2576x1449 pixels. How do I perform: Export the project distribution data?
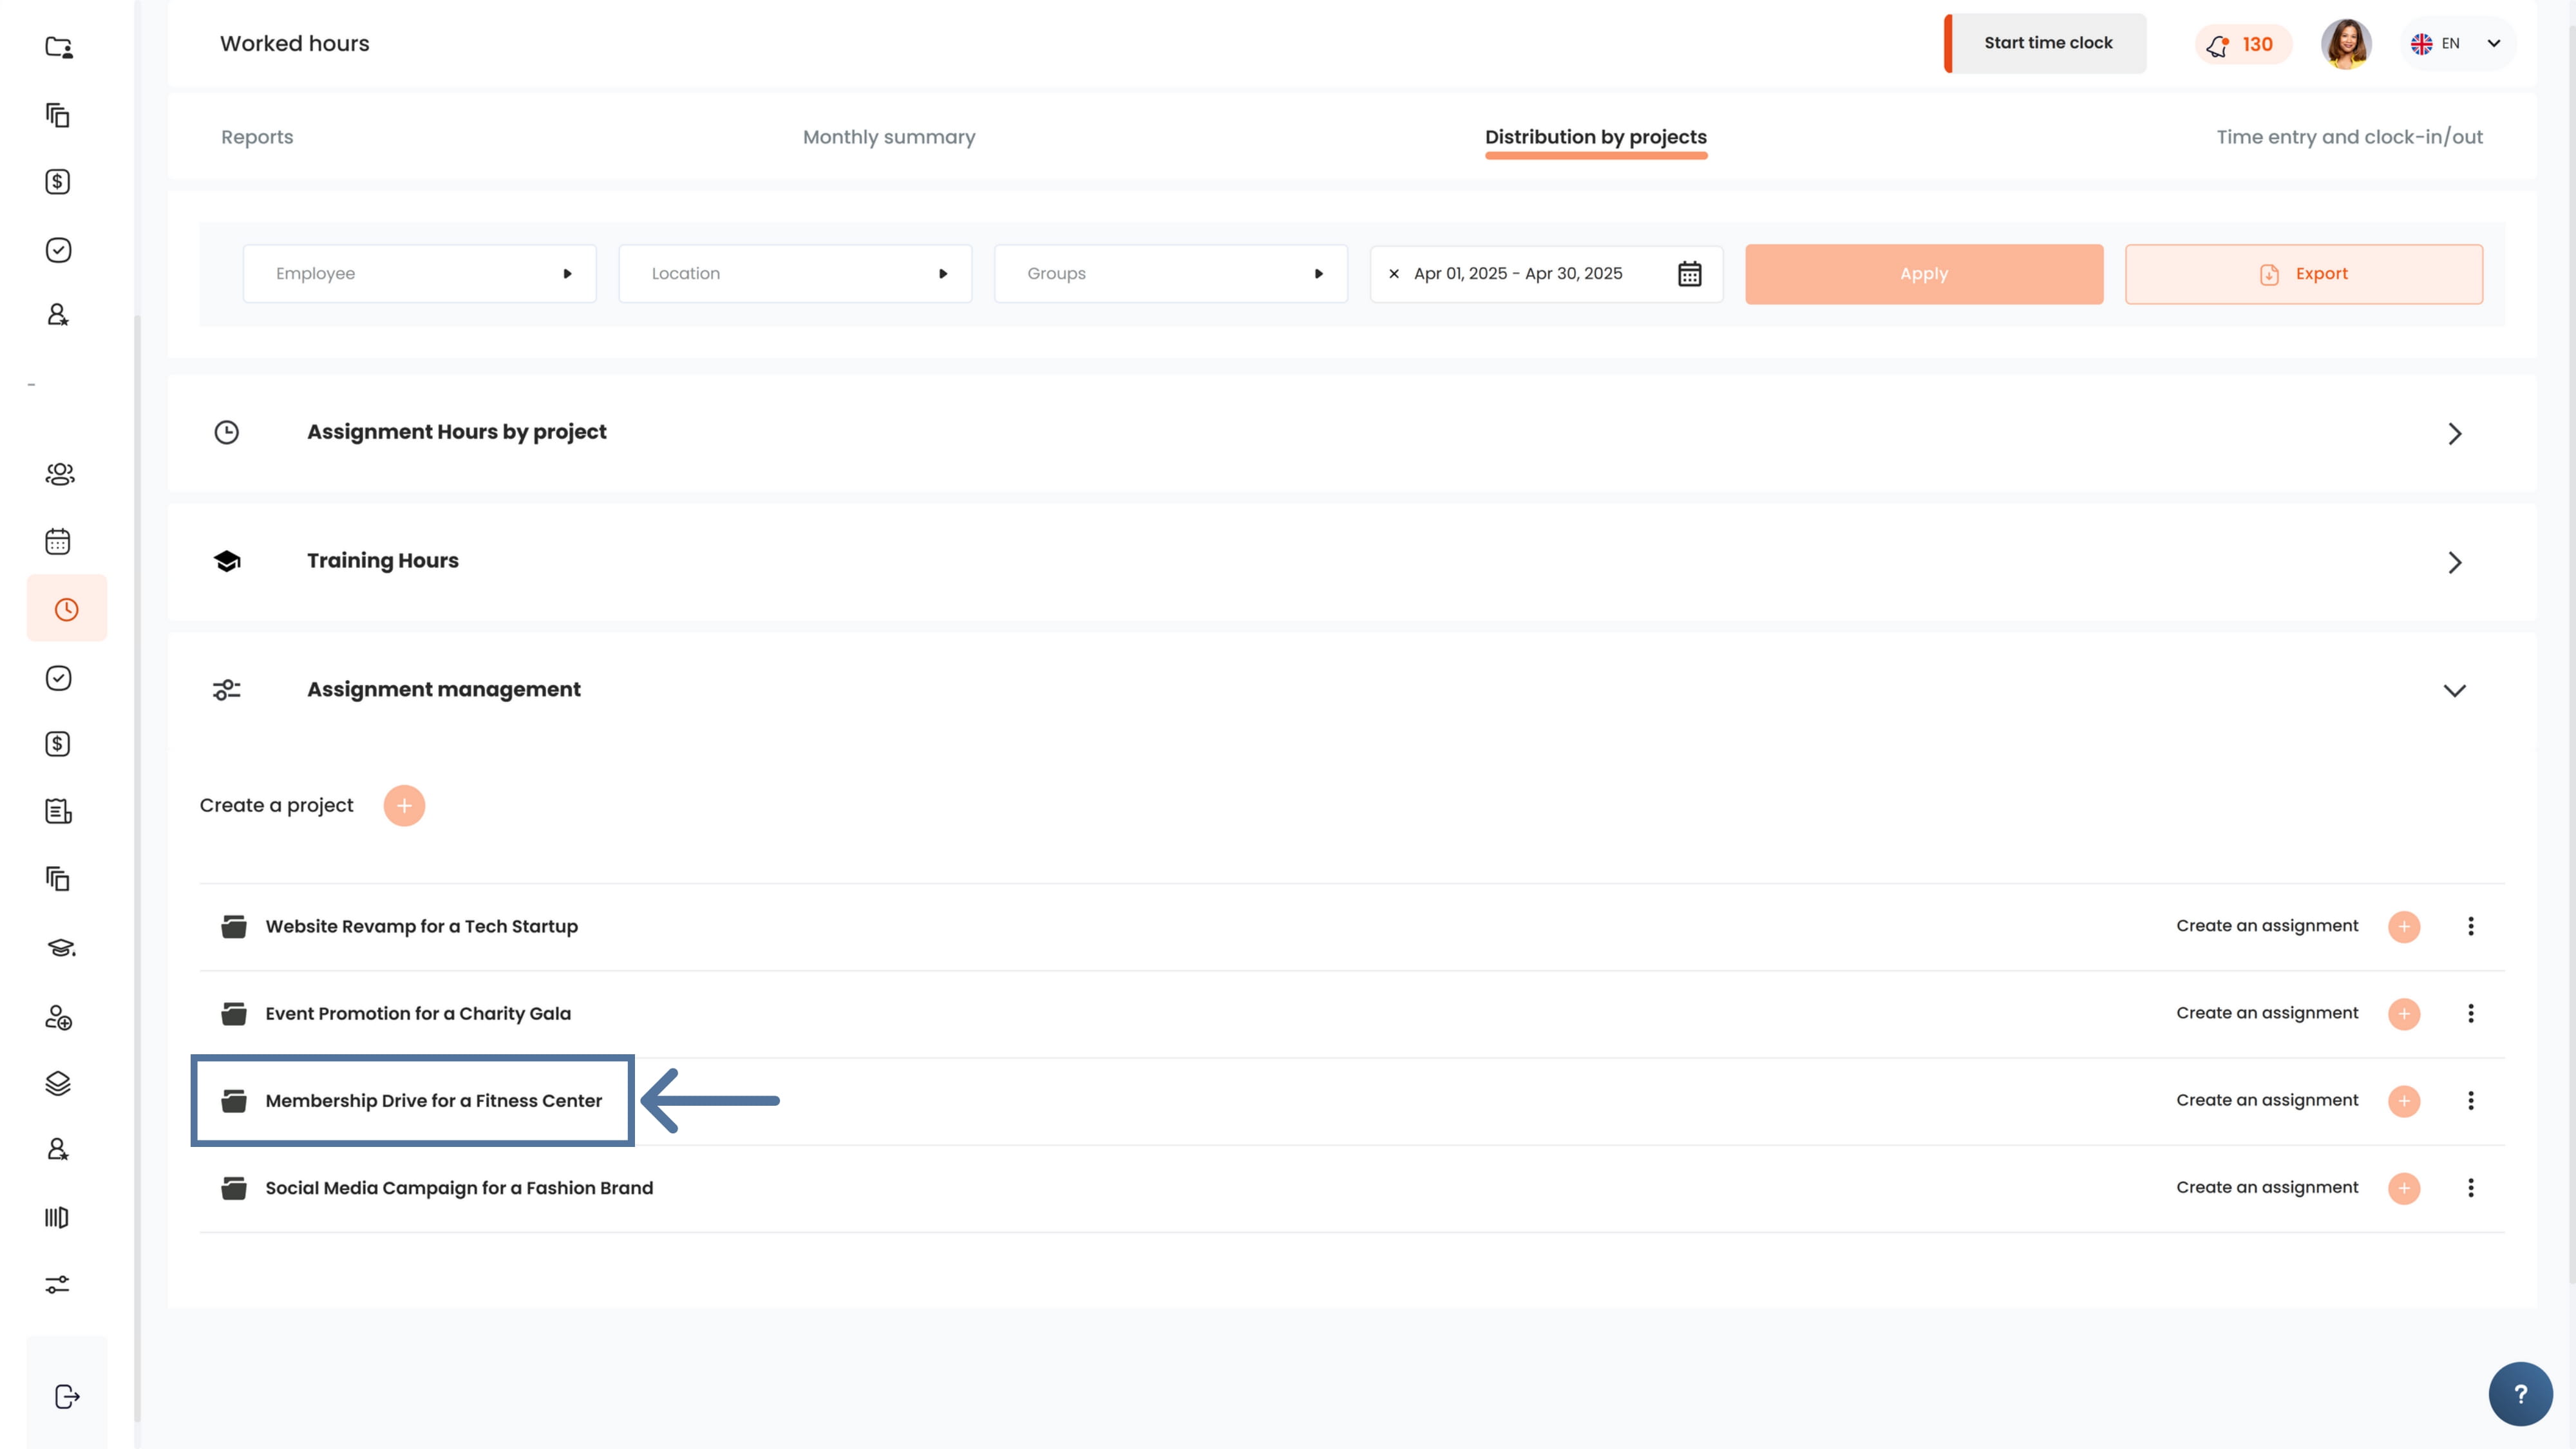pos(2304,274)
